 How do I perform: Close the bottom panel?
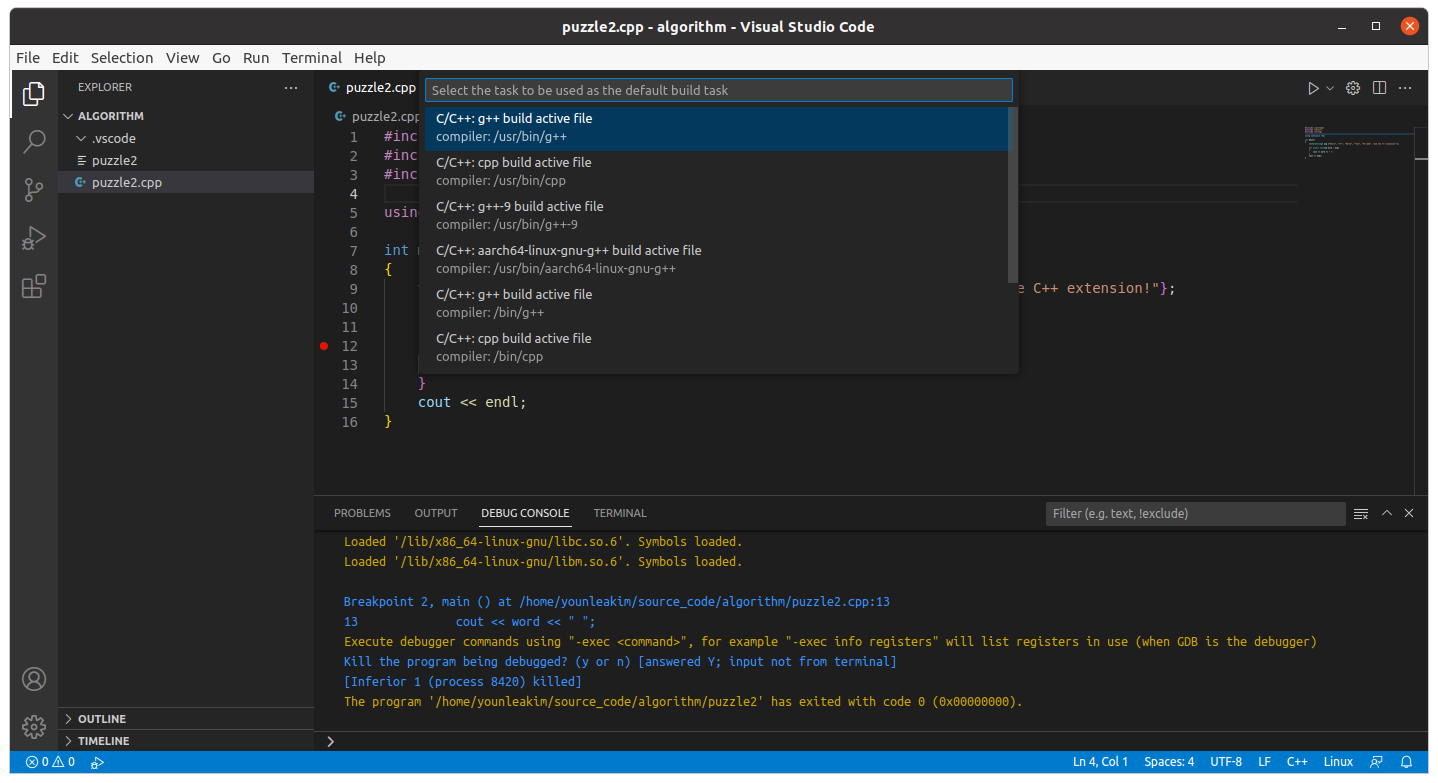click(1409, 513)
